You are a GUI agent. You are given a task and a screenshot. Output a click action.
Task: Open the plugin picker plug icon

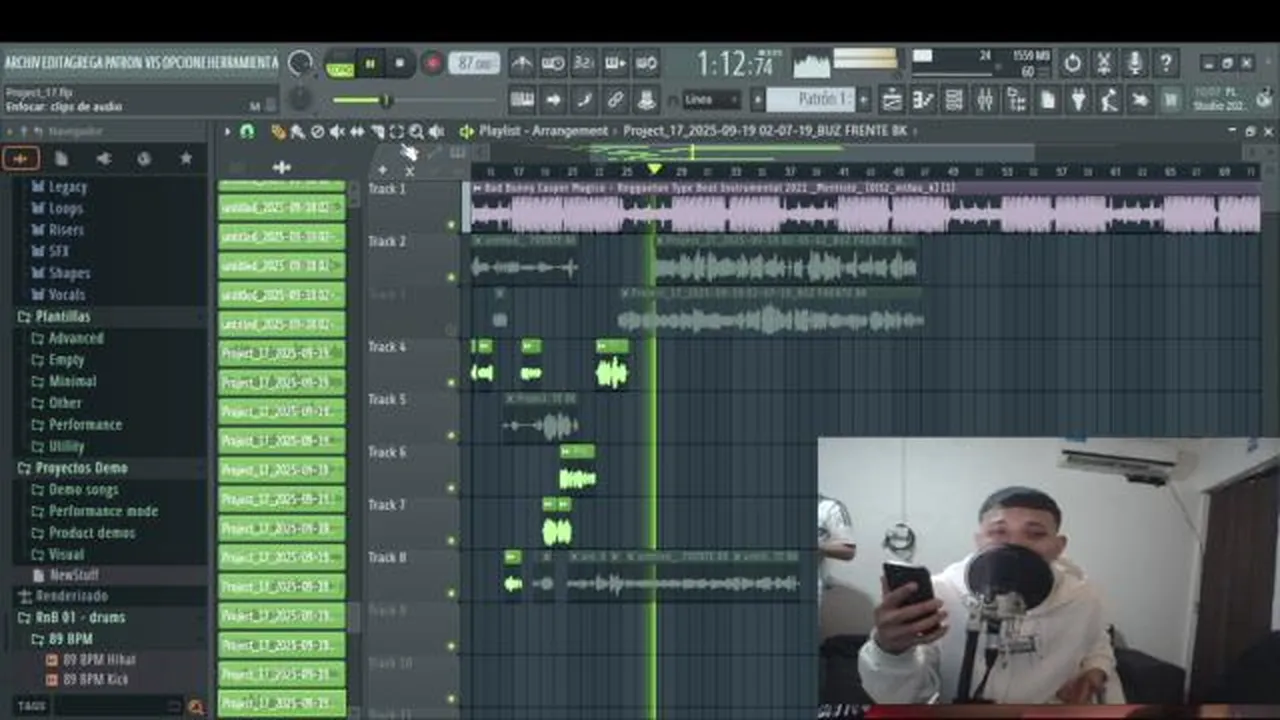coord(1078,99)
